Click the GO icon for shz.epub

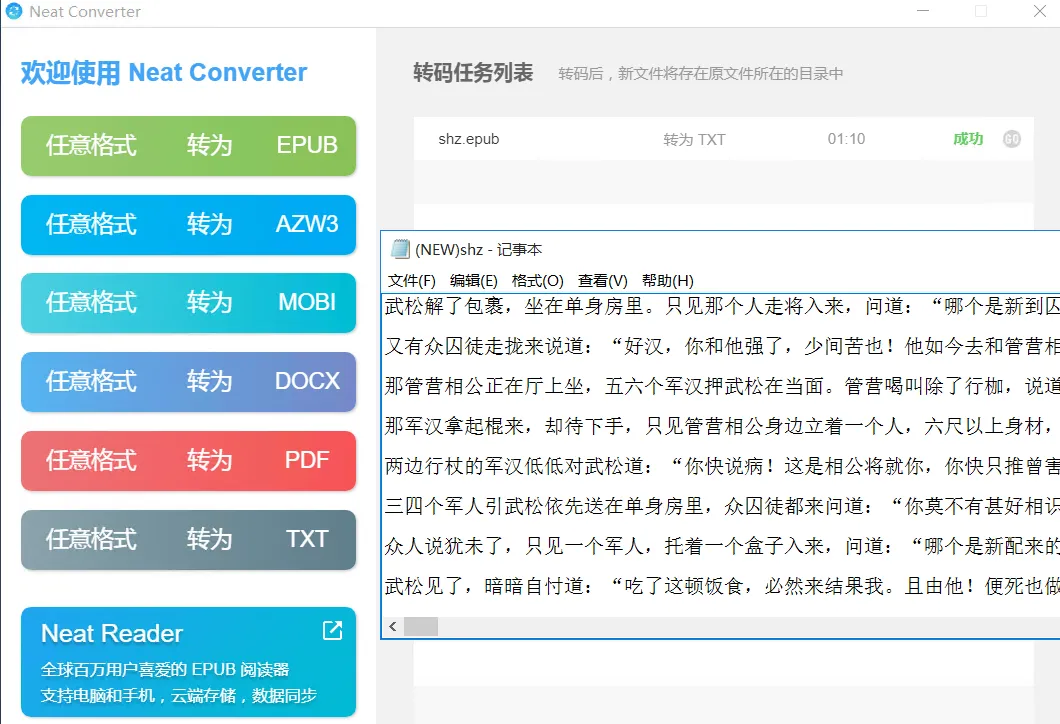click(1011, 139)
